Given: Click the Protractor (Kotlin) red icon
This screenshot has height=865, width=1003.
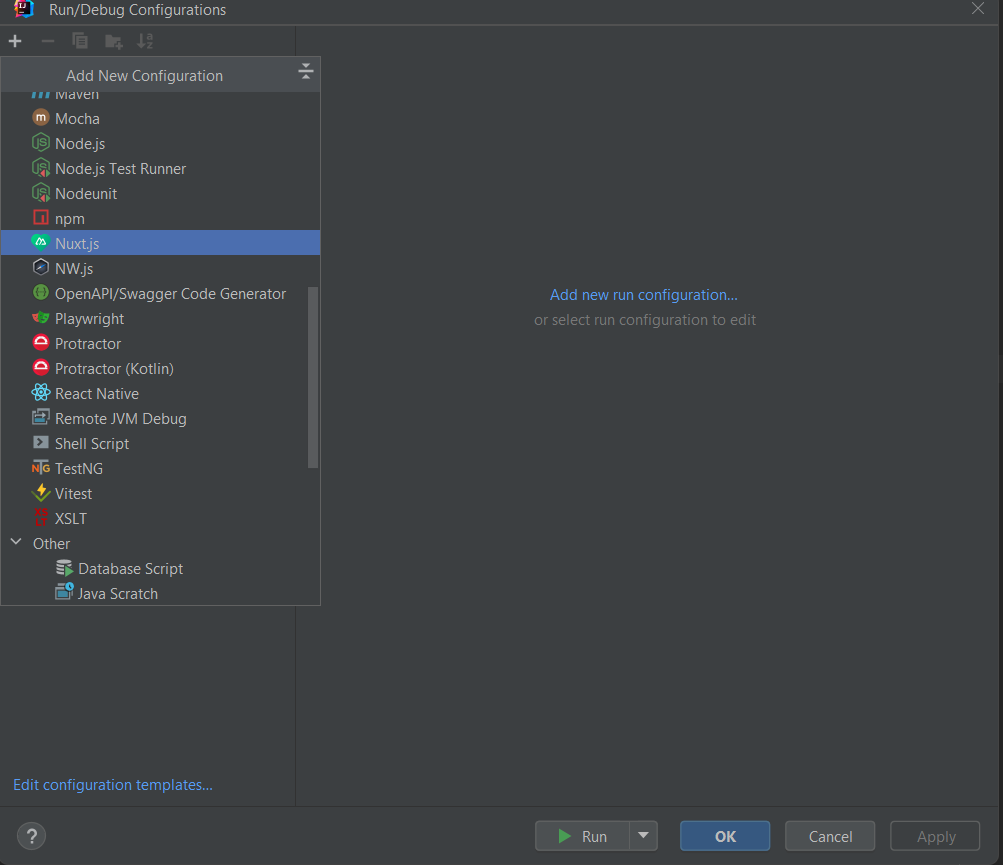Looking at the screenshot, I should coord(41,367).
